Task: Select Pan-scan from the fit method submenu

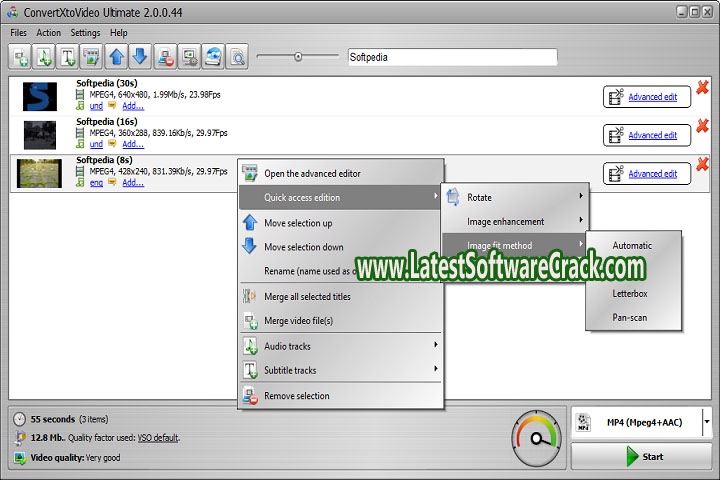Action: coord(630,318)
